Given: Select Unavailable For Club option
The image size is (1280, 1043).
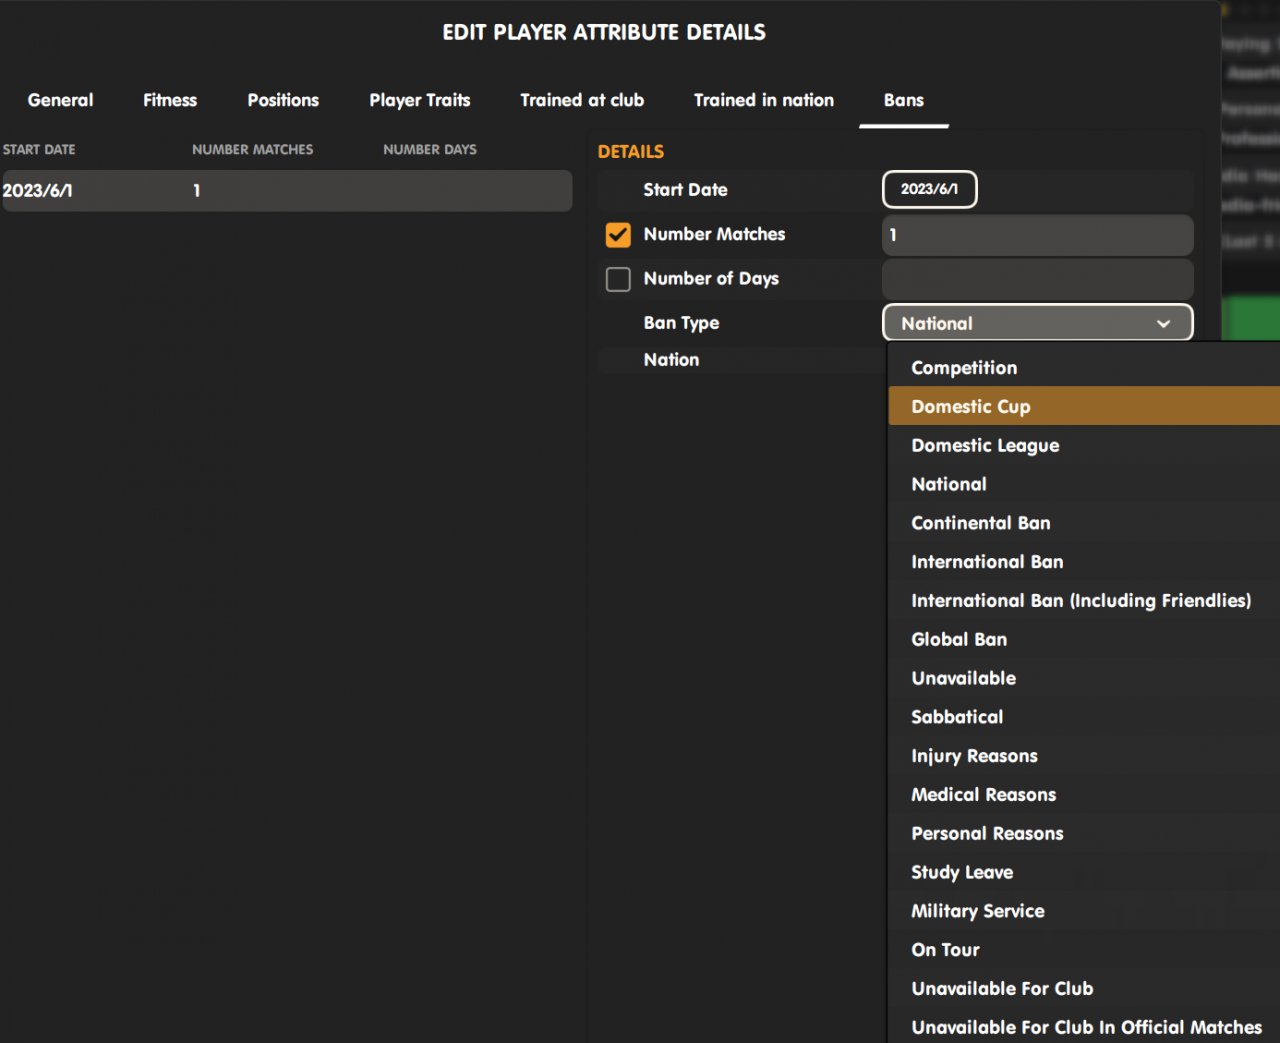Looking at the screenshot, I should point(1001,989).
